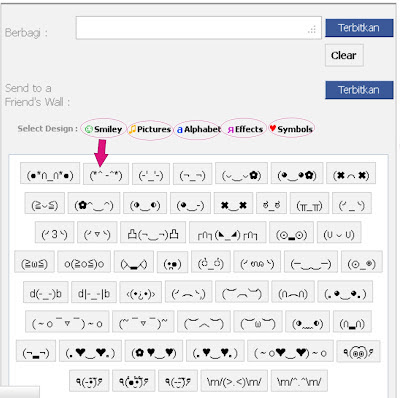Viewport: 400px width, 398px height.
Task: Switch to the Effects tab
Action: click(x=244, y=129)
